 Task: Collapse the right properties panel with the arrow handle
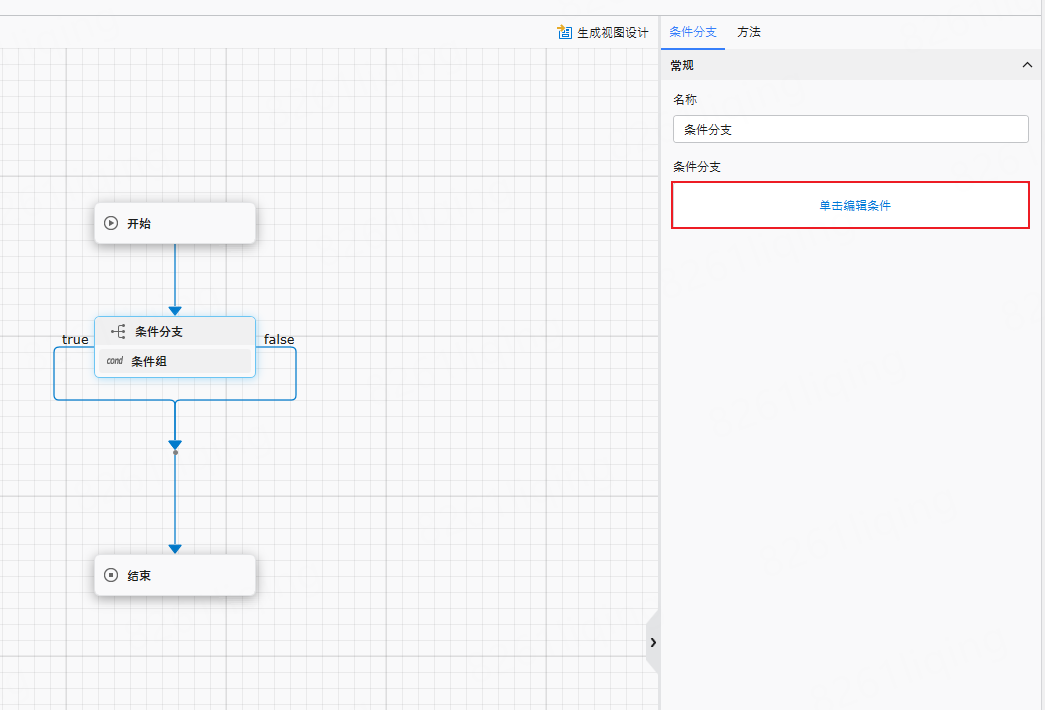pyautogui.click(x=653, y=642)
